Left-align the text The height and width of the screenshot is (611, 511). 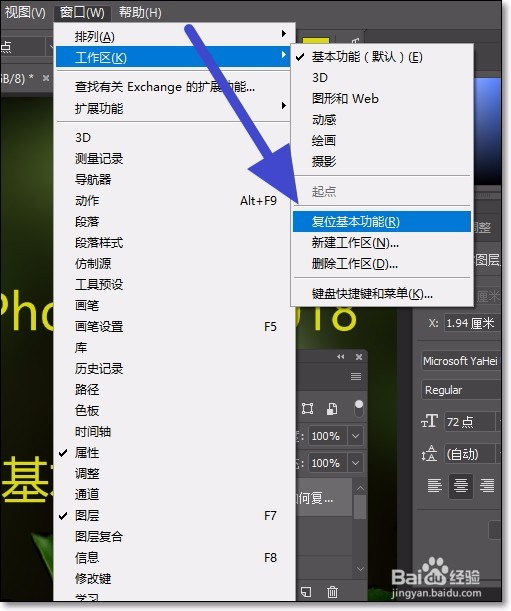pos(435,486)
